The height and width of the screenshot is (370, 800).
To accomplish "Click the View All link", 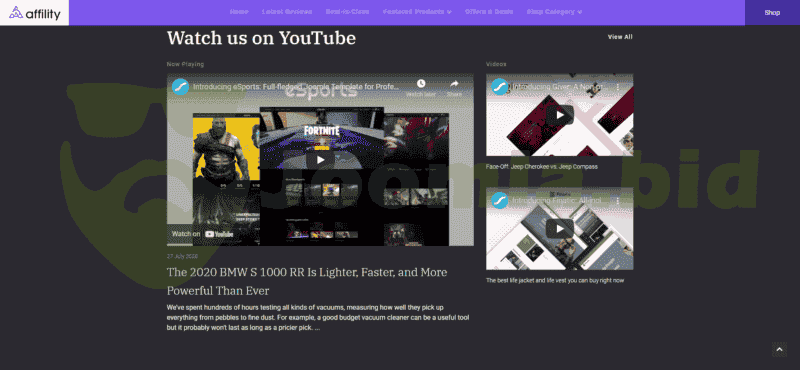I will pos(620,37).
